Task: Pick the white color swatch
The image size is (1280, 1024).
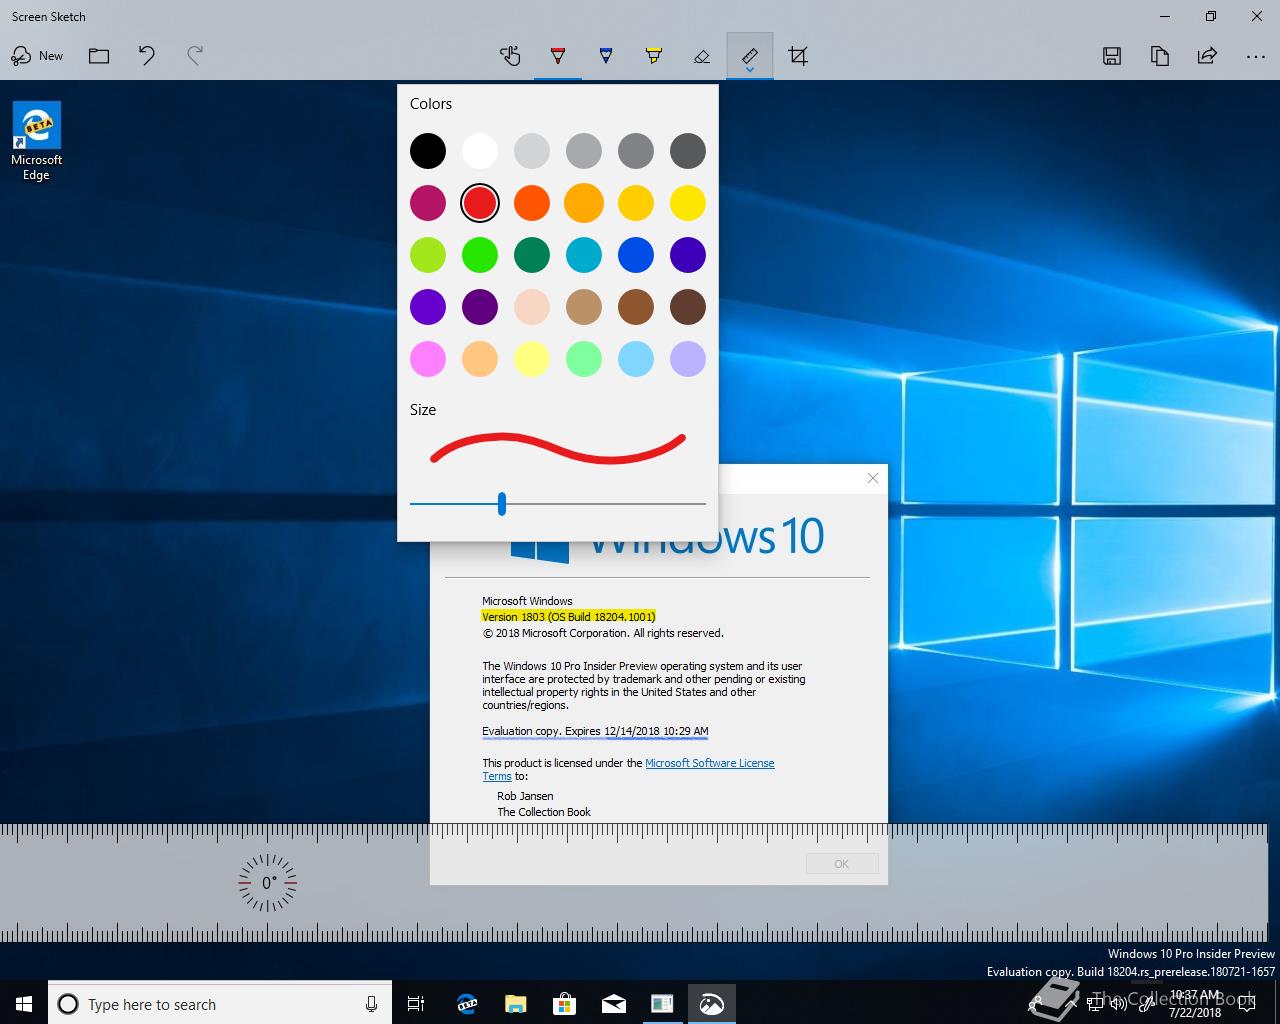Action: click(480, 151)
